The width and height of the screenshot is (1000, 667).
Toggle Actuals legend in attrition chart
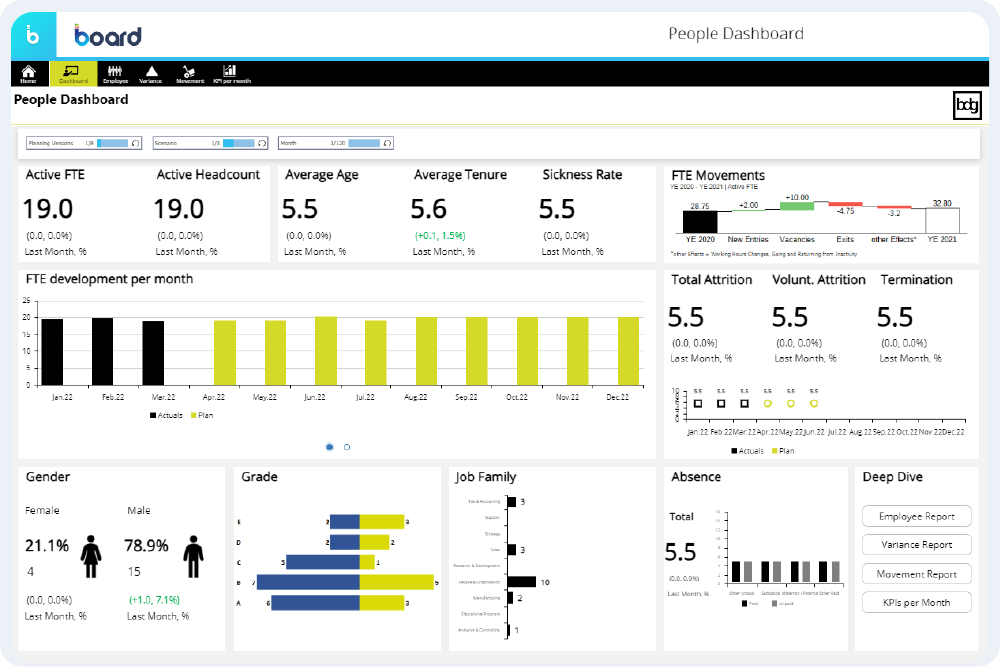747,451
